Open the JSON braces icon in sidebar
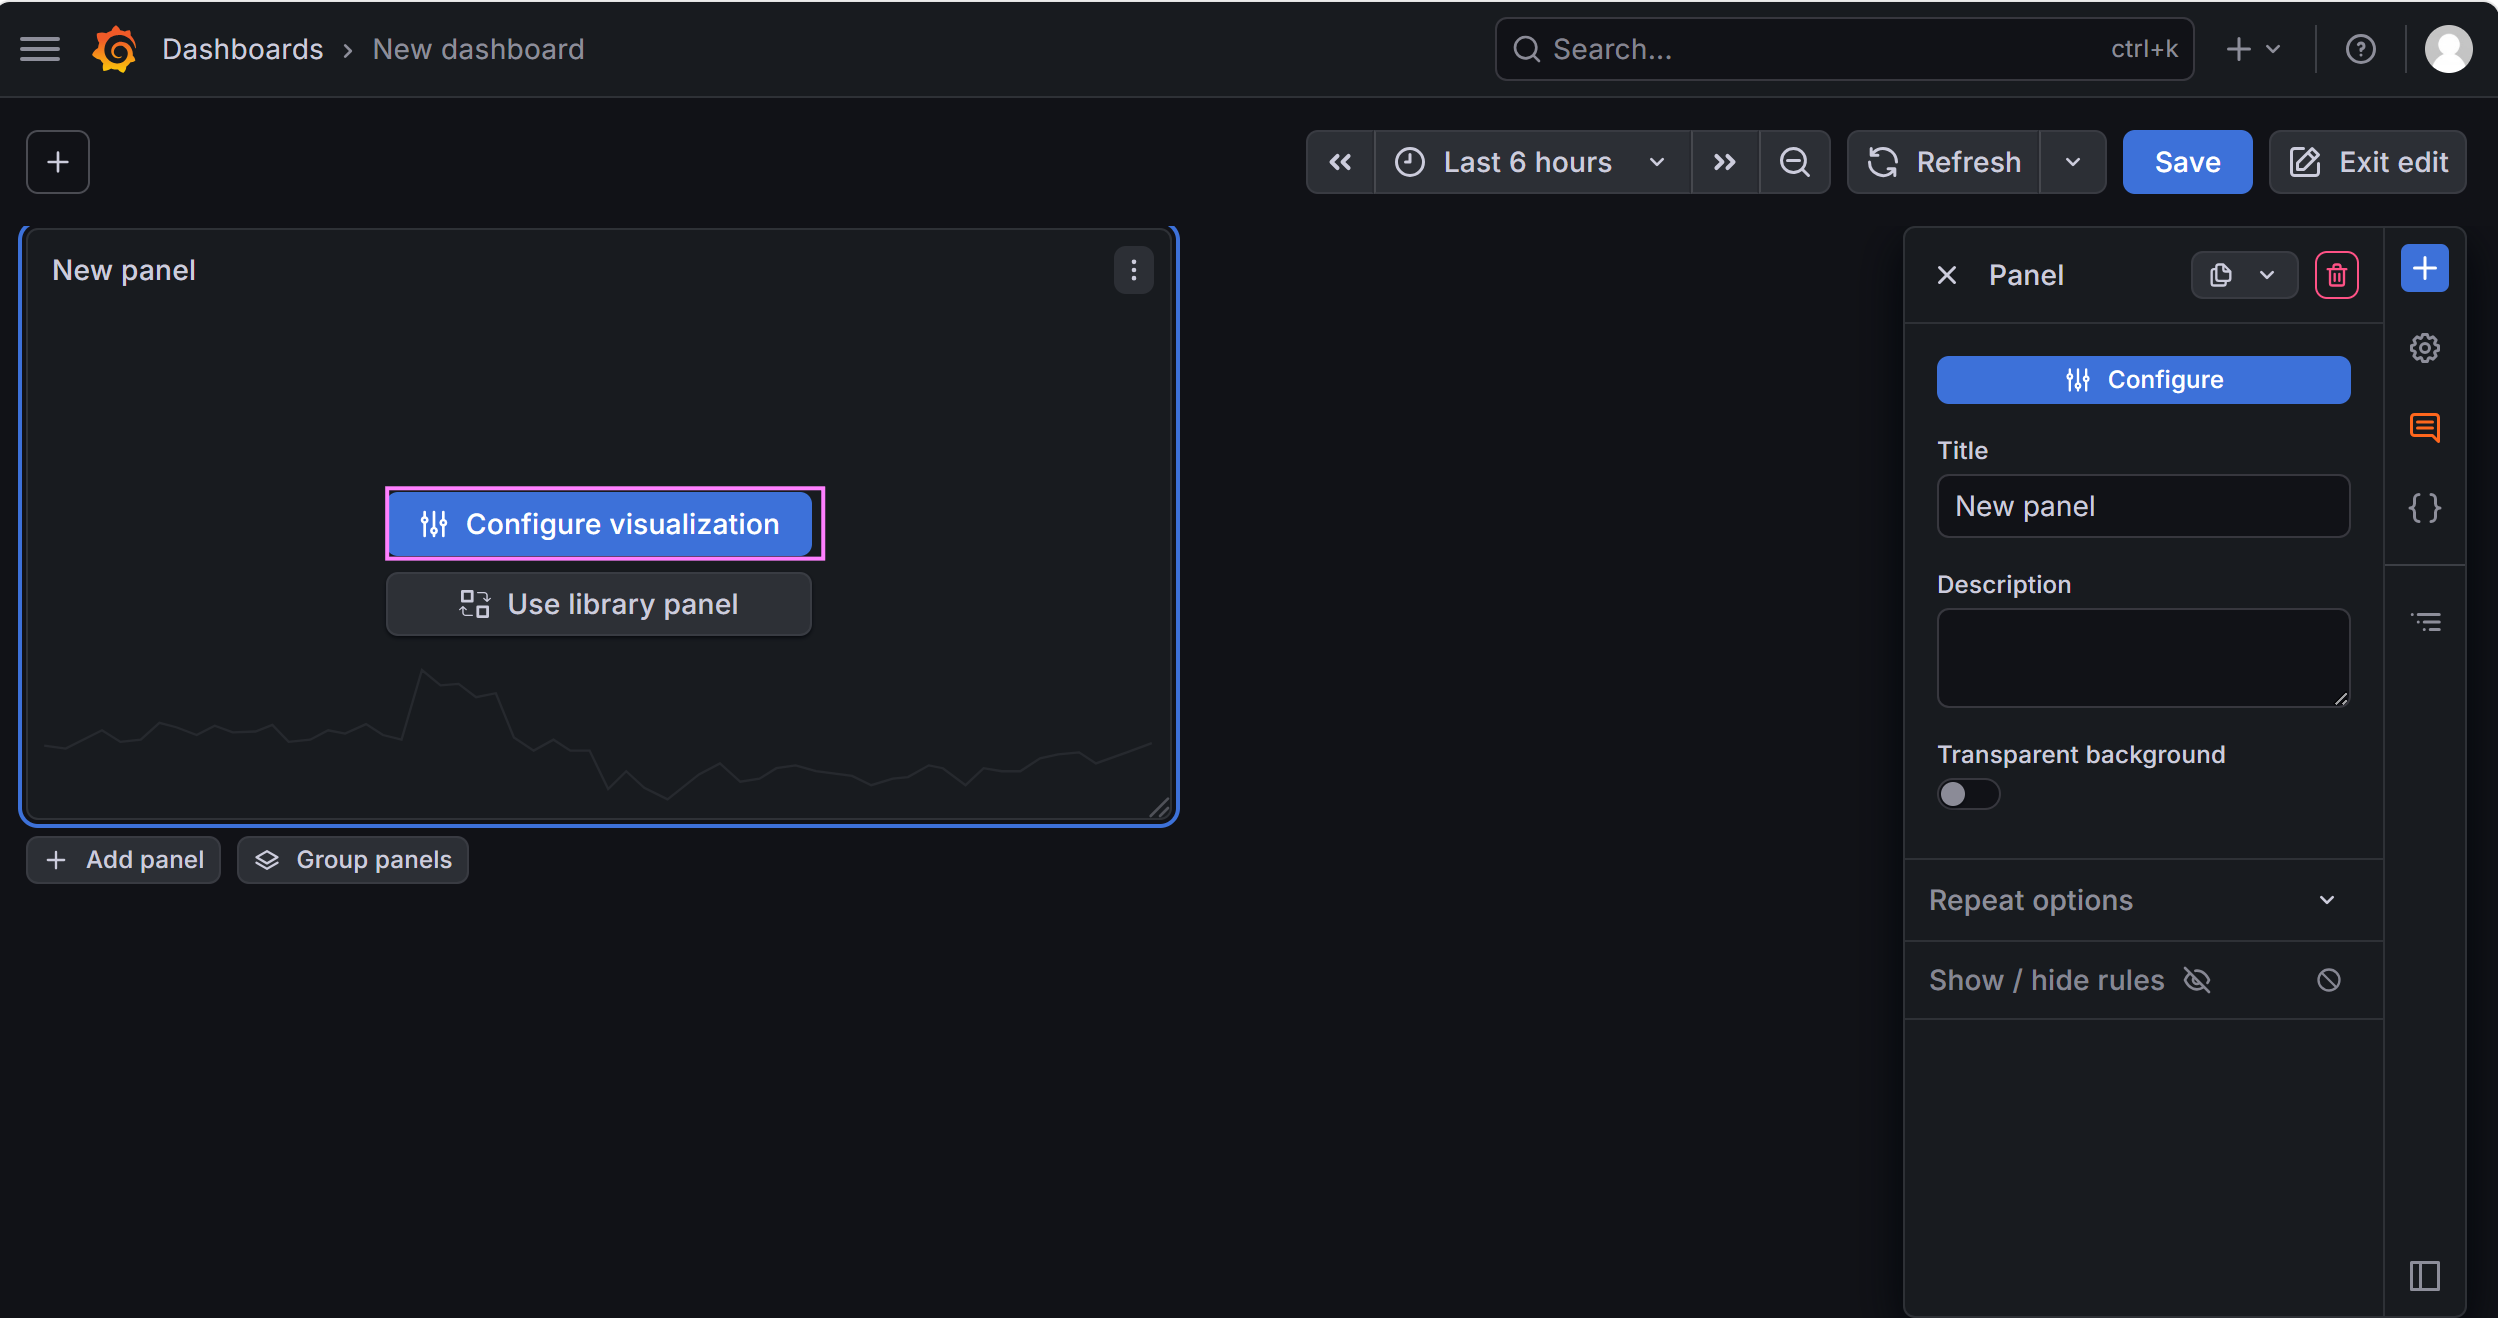The width and height of the screenshot is (2498, 1318). (2424, 508)
